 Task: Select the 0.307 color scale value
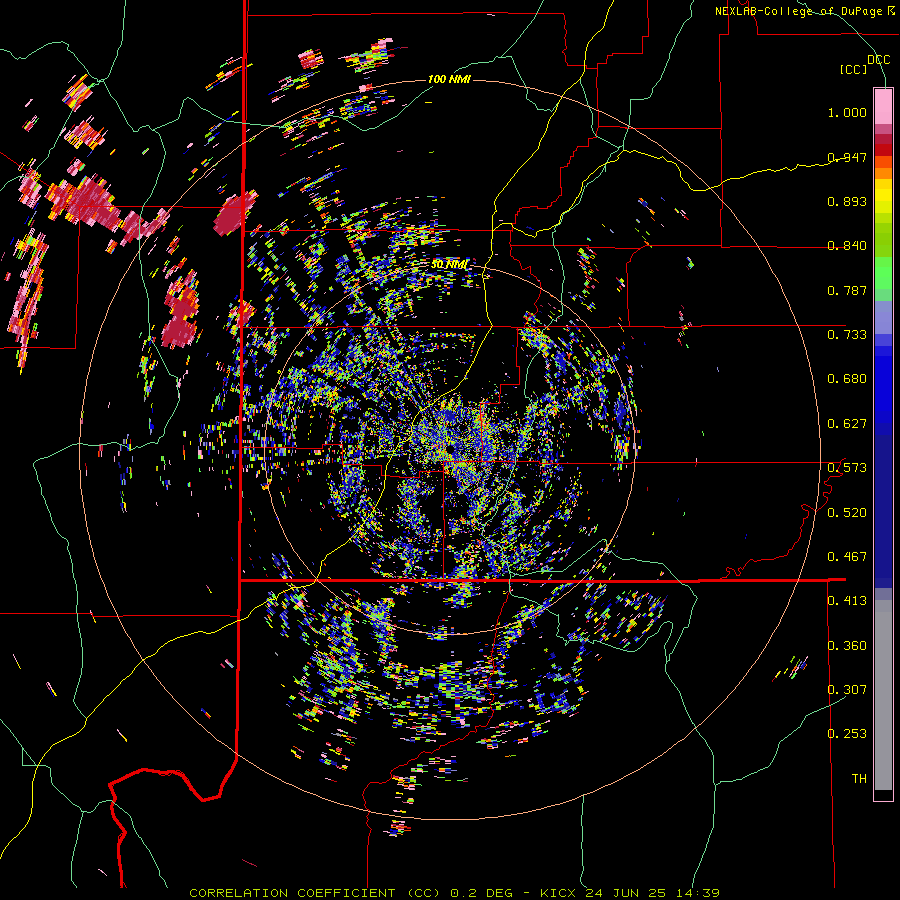click(x=847, y=690)
